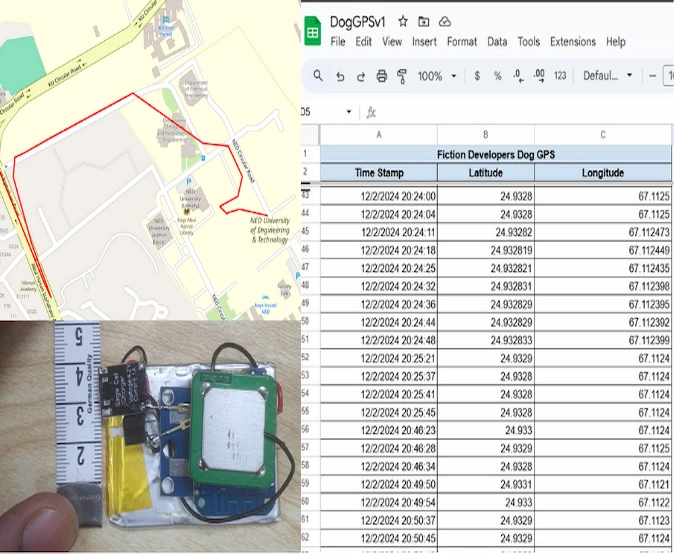The image size is (674, 554).
Task: Print the spreadsheet
Action: [382, 76]
